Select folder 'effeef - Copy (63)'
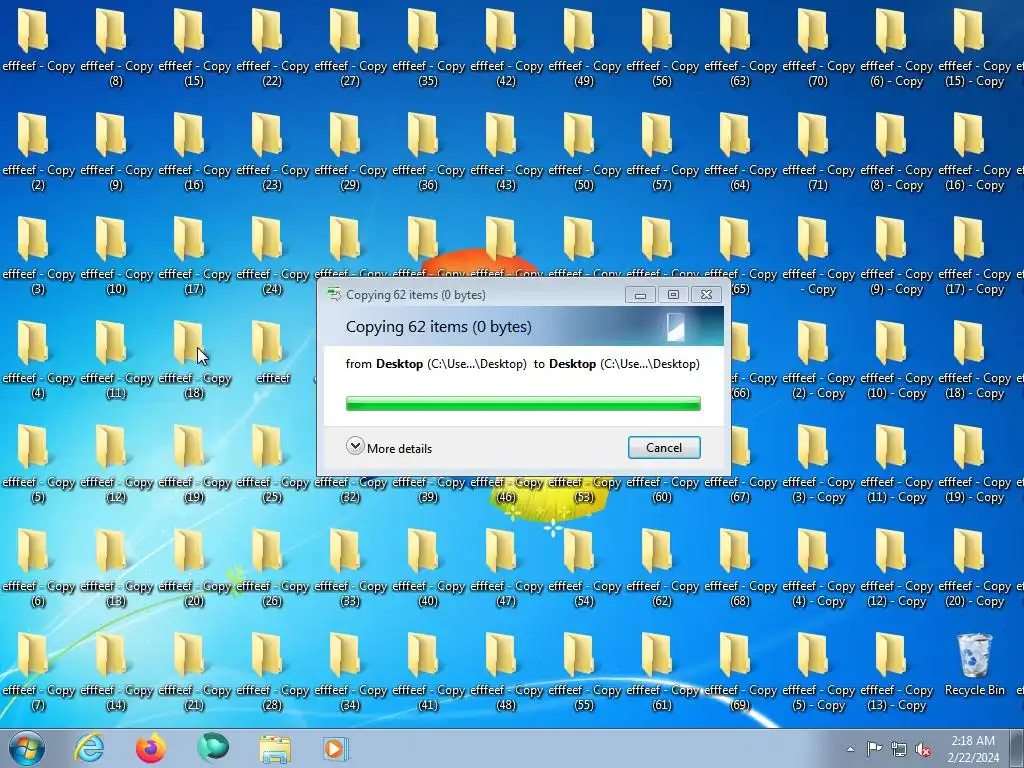Screen dimensions: 1024x768 coord(740,48)
